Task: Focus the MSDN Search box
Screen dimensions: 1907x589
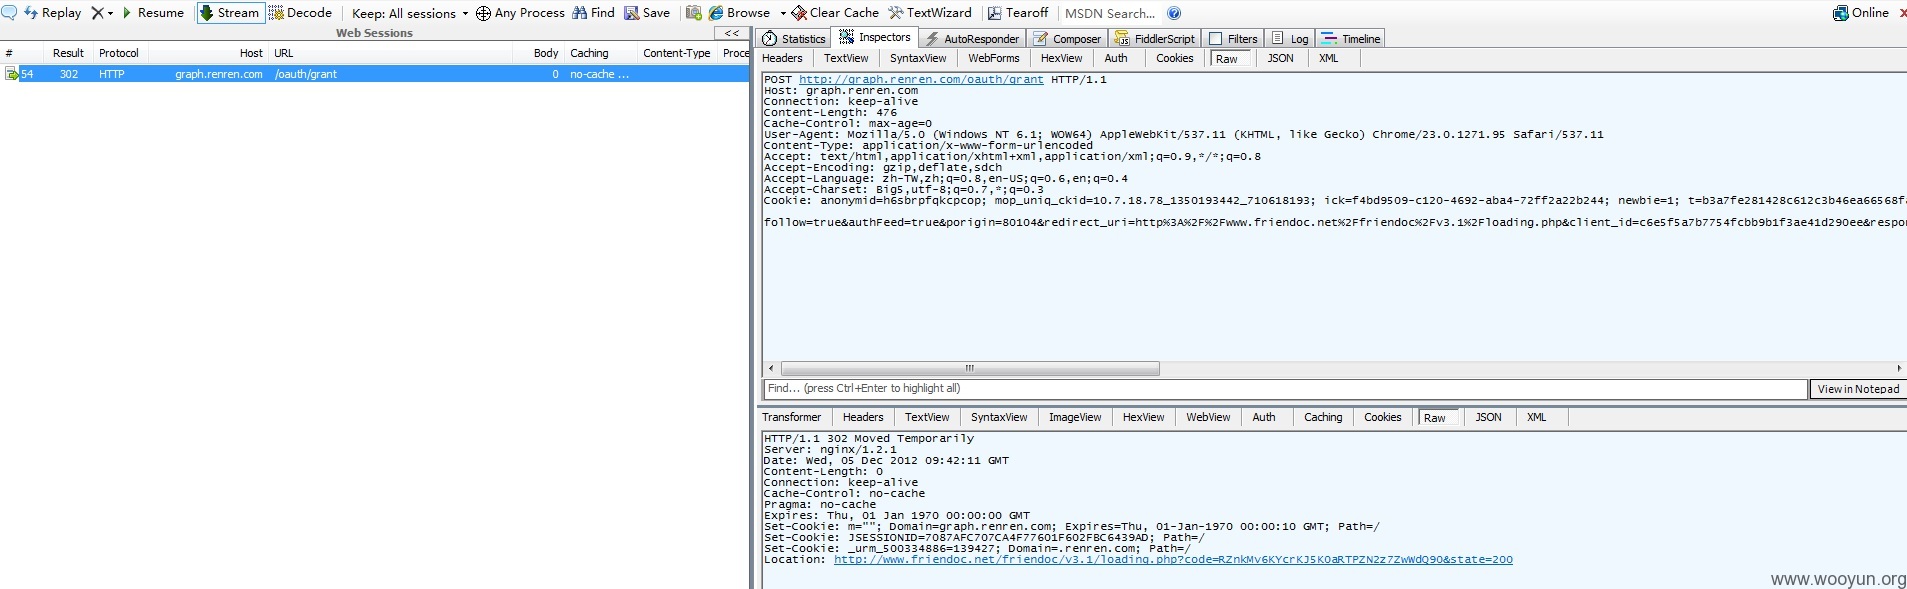Action: click(1110, 13)
